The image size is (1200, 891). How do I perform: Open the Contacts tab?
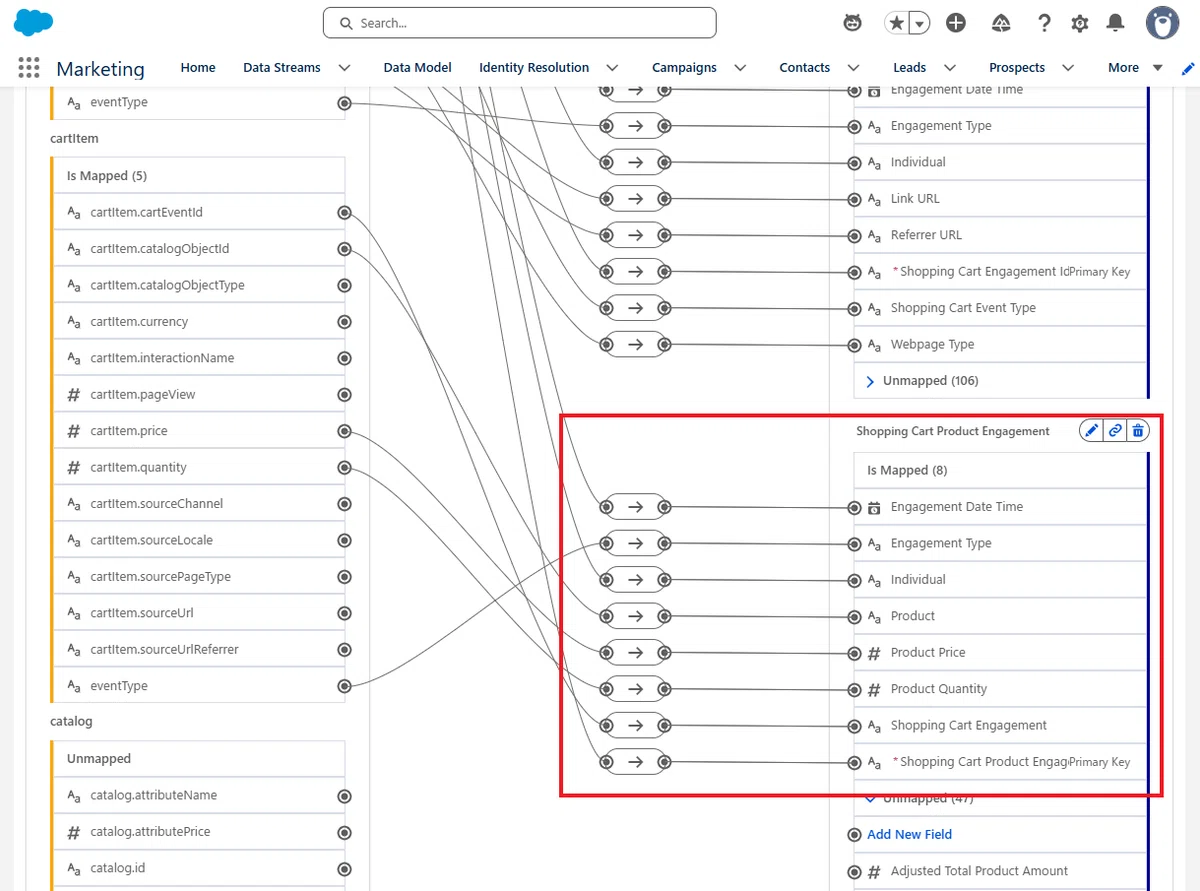805,68
